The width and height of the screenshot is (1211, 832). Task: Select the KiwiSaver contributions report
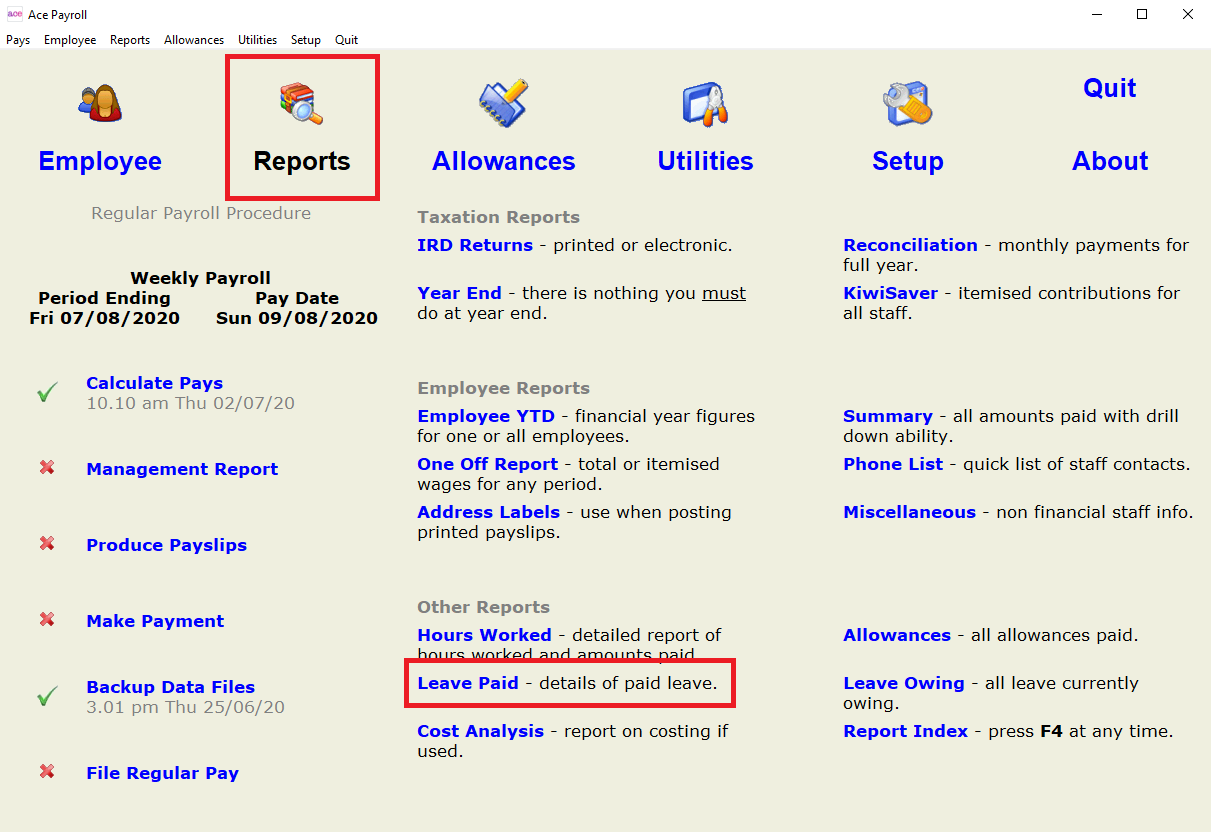891,293
